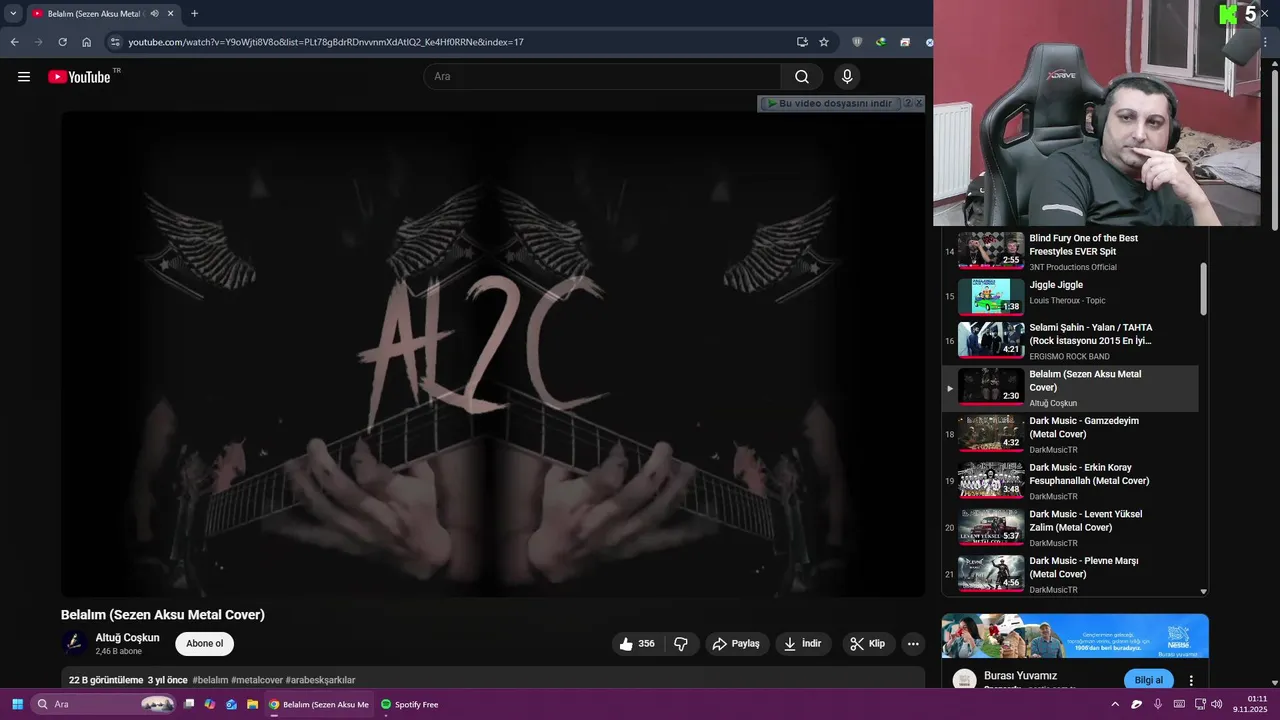The image size is (1280, 720).
Task: Open the Paylaş share dialog
Action: (x=736, y=644)
